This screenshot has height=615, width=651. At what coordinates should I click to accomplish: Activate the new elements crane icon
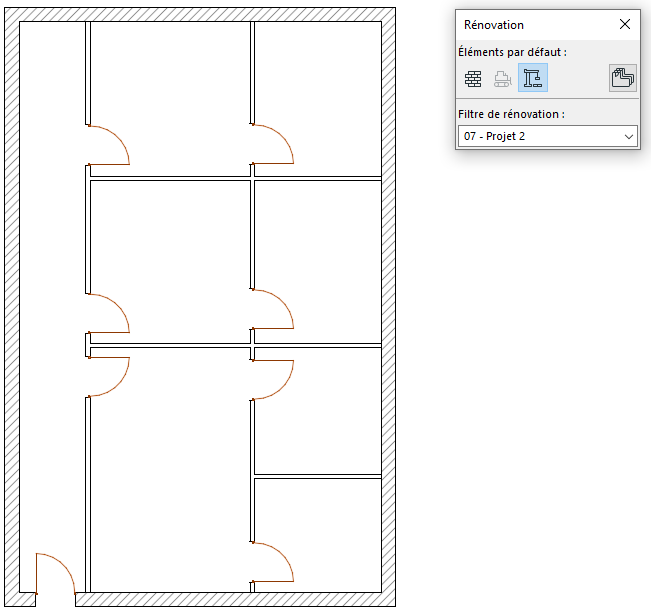click(533, 78)
